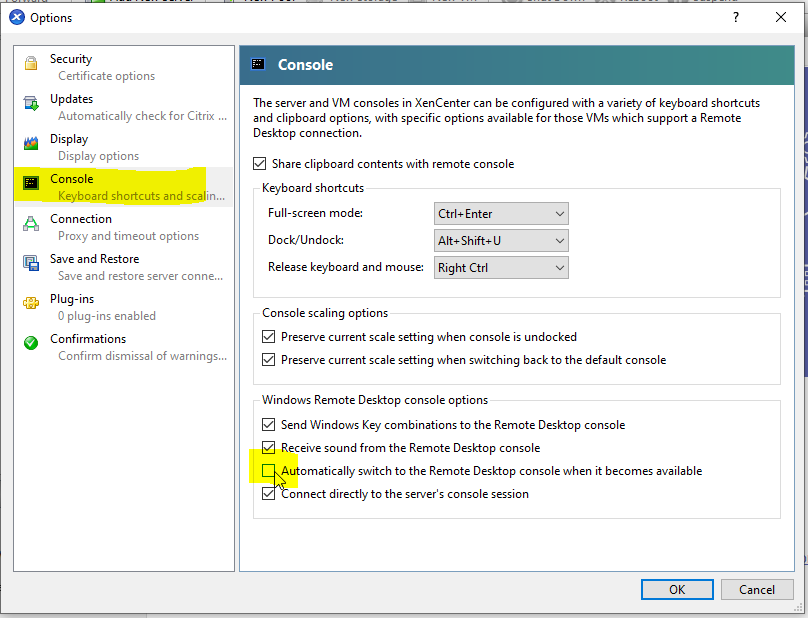Uncheck Receive sound from Remote Desktop console

tap(268, 448)
